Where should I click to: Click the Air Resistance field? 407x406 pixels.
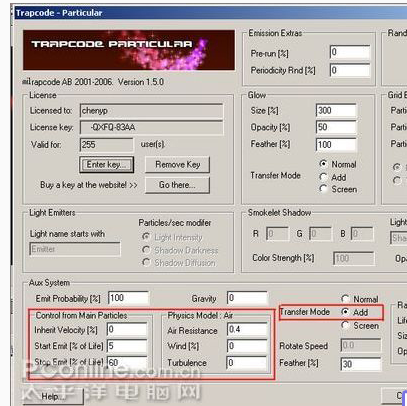click(247, 330)
